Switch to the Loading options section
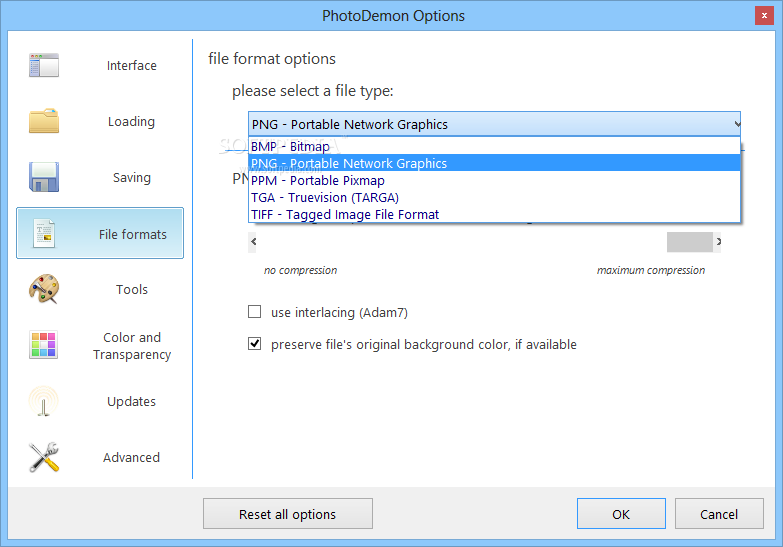Screen dimensions: 783x547 click(x=100, y=121)
